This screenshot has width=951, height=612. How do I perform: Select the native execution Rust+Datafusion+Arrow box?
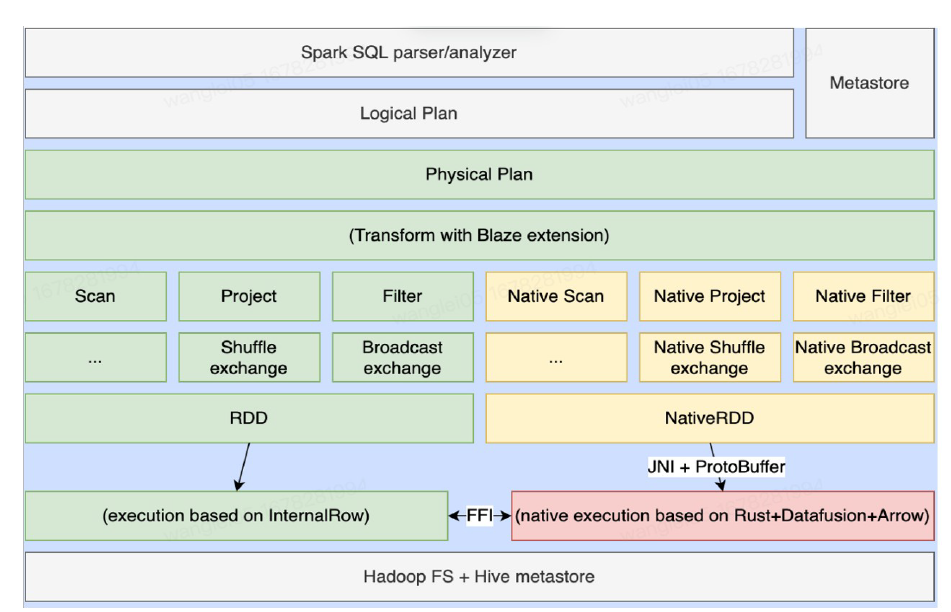(x=722, y=516)
